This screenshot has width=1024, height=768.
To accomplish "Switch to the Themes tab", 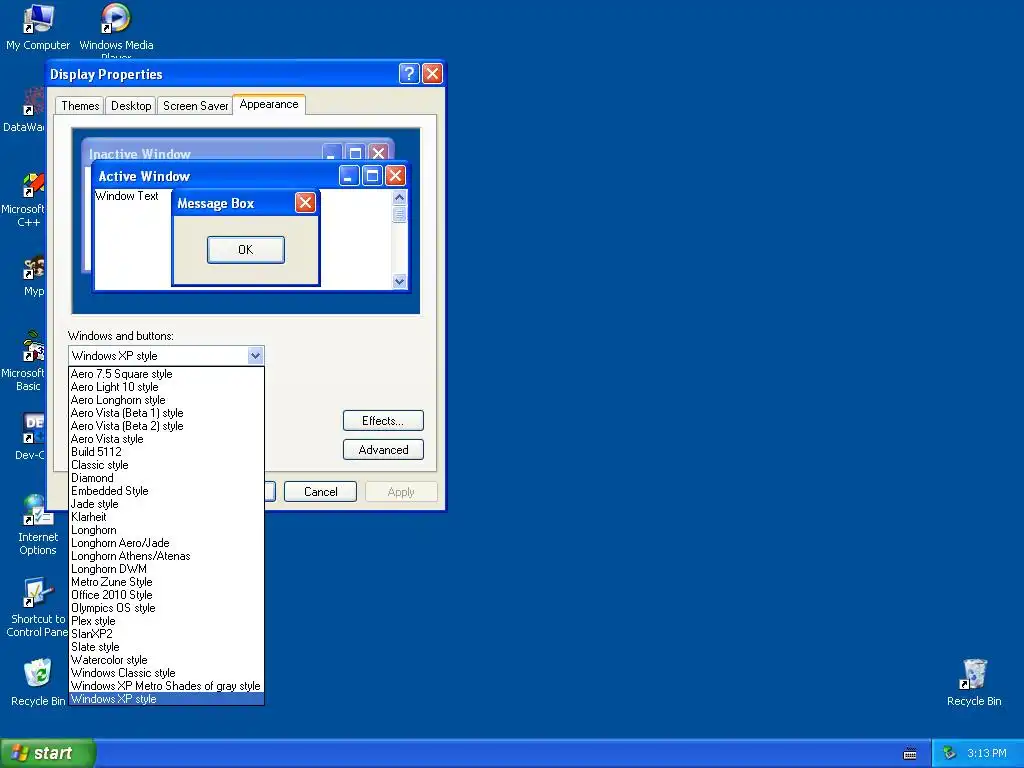I will pyautogui.click(x=80, y=106).
